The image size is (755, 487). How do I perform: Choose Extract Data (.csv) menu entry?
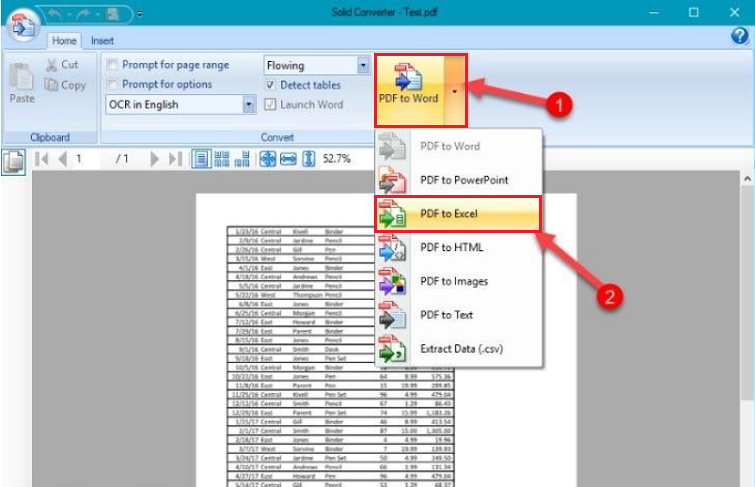coord(459,349)
